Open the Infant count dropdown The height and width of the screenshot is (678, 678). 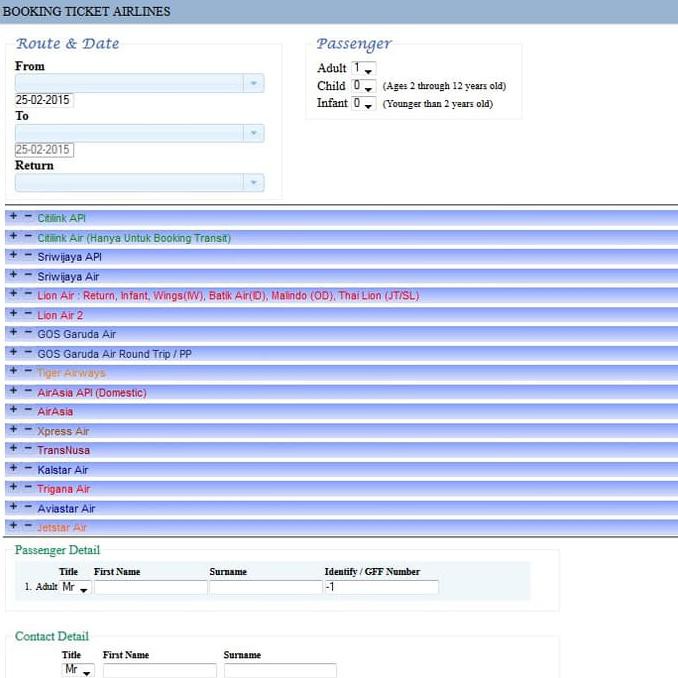click(363, 104)
